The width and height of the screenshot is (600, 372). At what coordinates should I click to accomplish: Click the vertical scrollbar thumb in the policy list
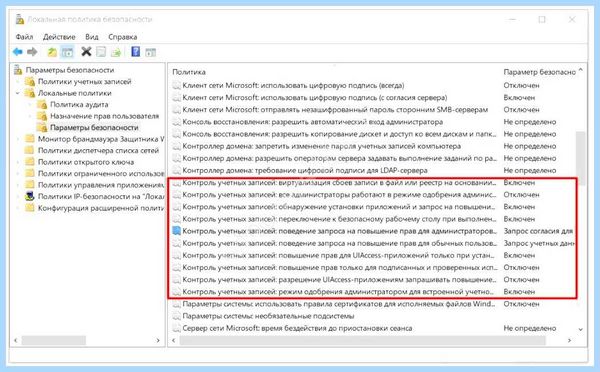coord(580,158)
